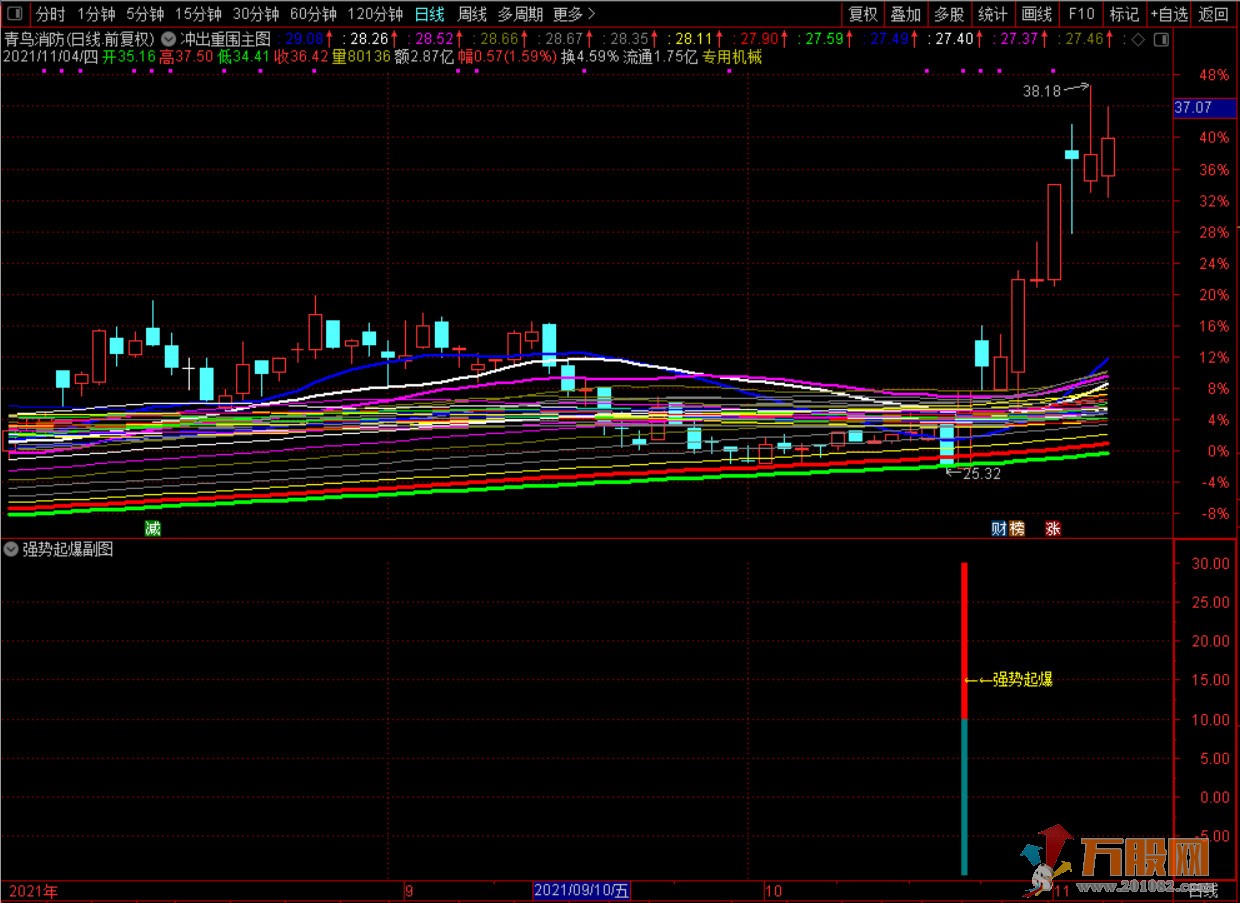Toggle the panel icon beside the diamond
The height and width of the screenshot is (903, 1240).
(x=1160, y=39)
